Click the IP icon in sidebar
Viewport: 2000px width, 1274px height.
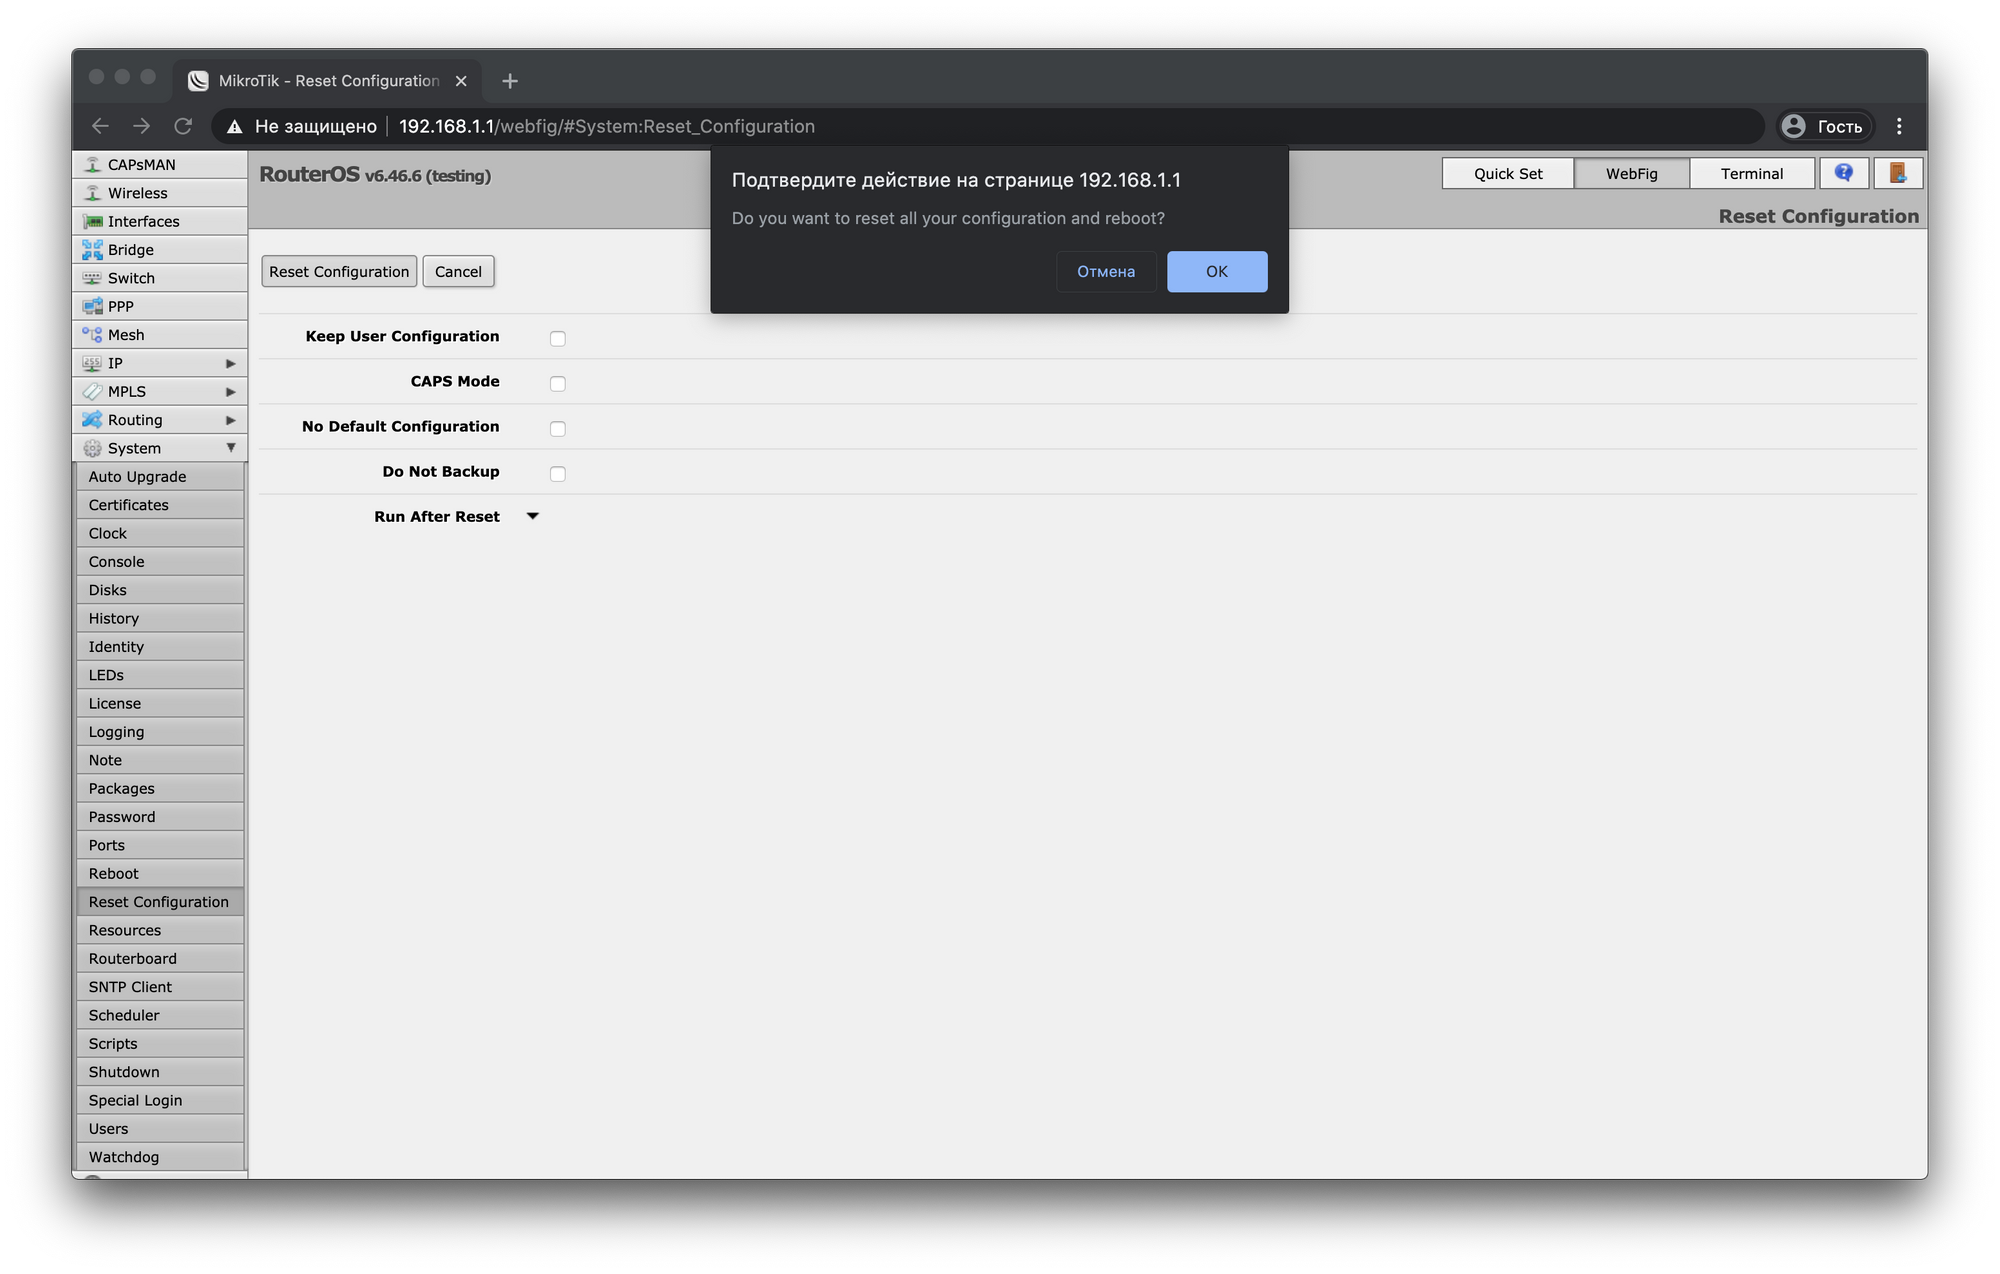pyautogui.click(x=92, y=362)
